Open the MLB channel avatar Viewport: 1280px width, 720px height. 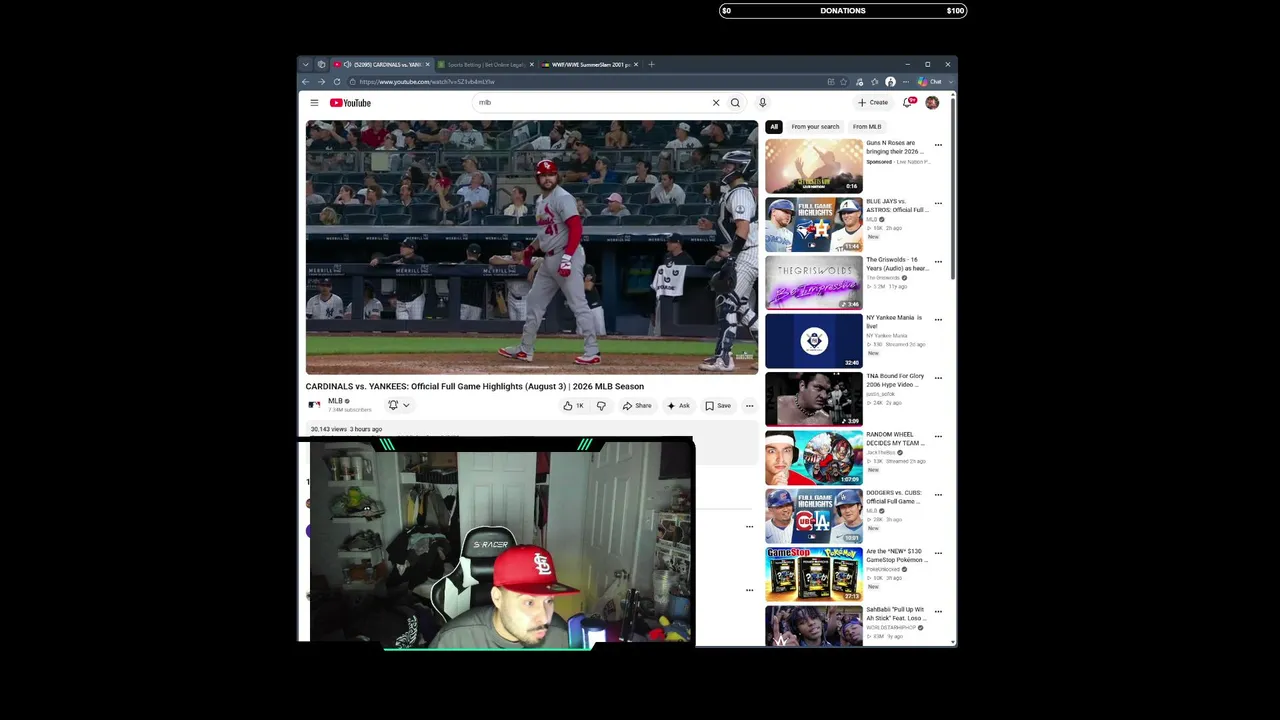point(314,405)
